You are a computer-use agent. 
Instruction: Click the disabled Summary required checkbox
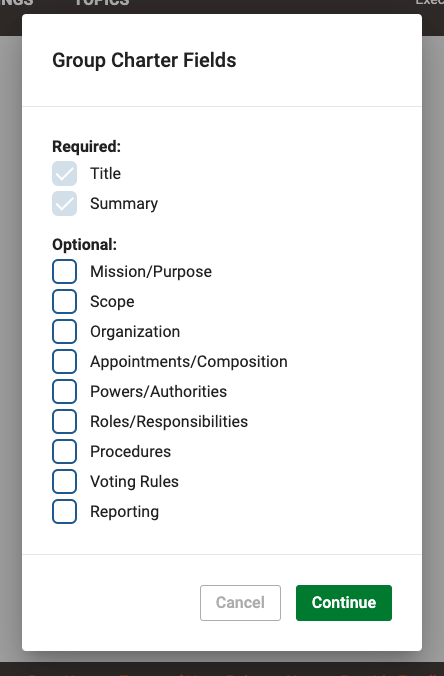(x=65, y=203)
